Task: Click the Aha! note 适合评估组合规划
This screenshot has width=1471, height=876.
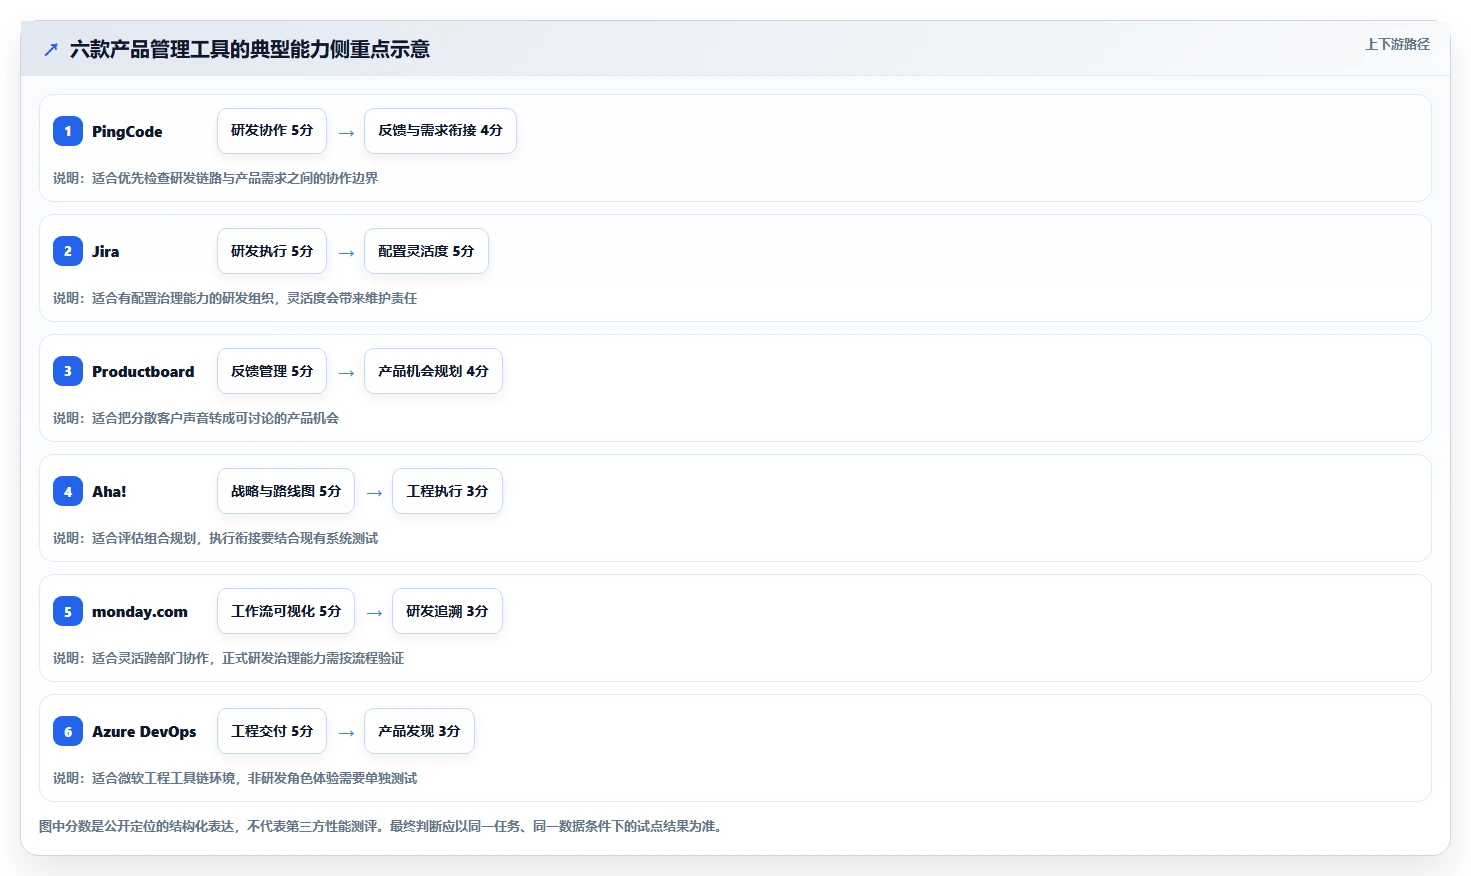Action: [x=215, y=538]
